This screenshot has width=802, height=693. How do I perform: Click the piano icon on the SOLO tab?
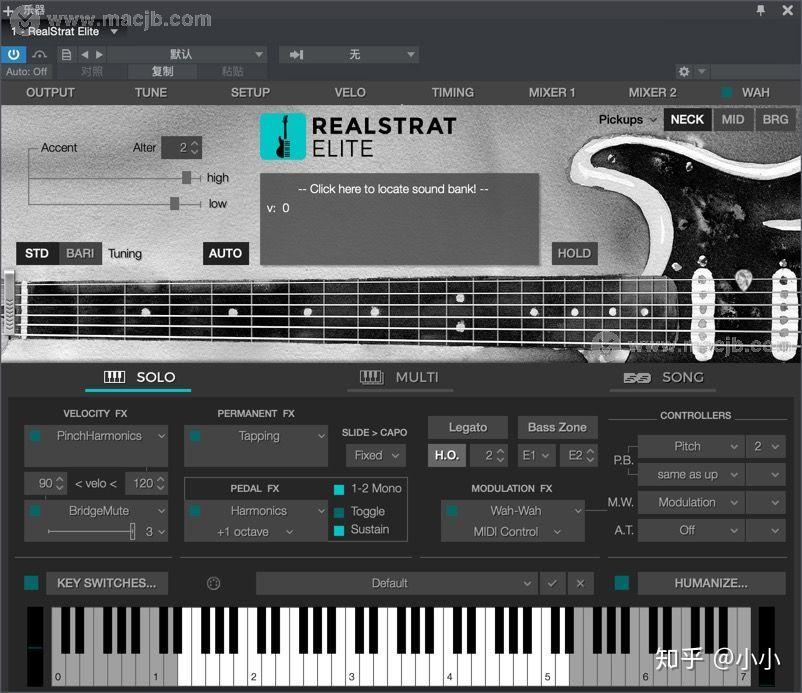pyautogui.click(x=116, y=377)
